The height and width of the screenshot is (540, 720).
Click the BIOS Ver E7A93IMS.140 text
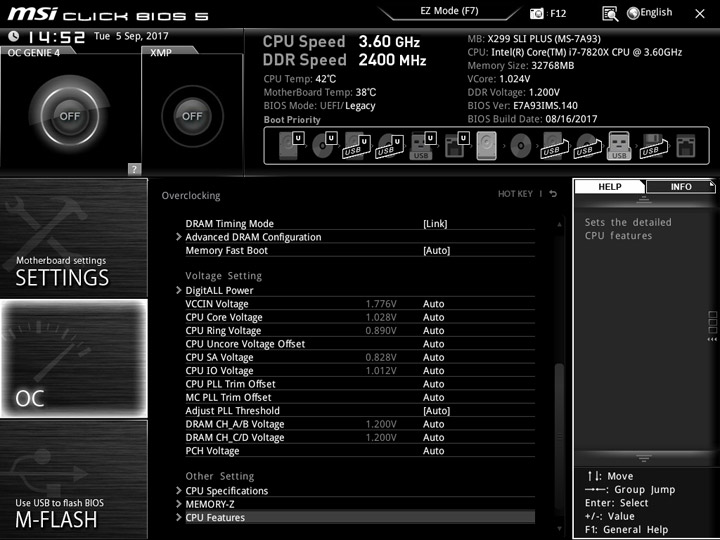(x=523, y=106)
